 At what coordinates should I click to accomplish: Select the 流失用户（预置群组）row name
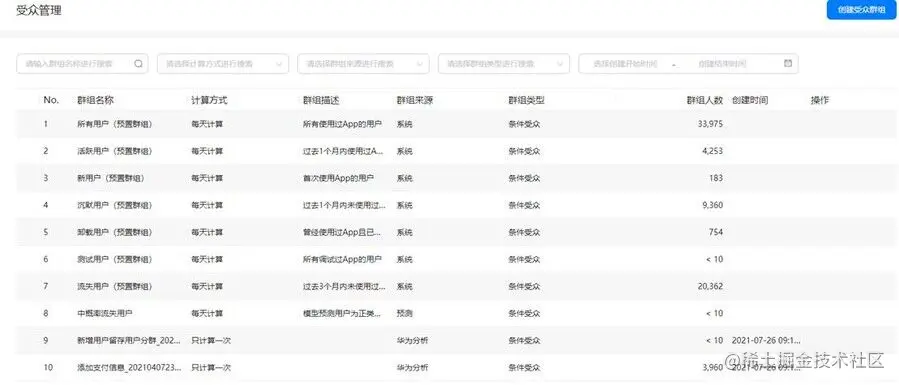115,286
